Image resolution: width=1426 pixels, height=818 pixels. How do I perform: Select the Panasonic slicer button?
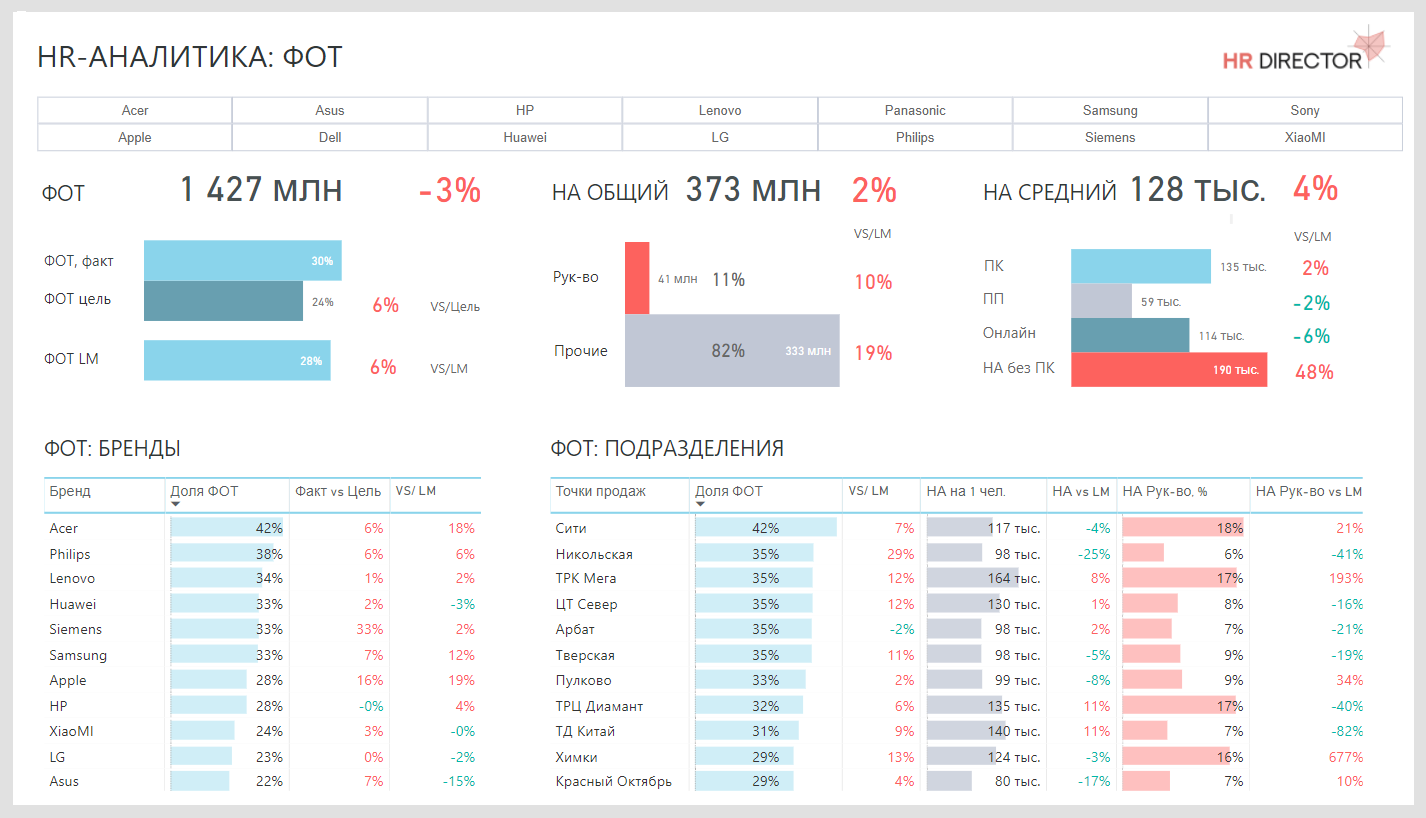[915, 110]
